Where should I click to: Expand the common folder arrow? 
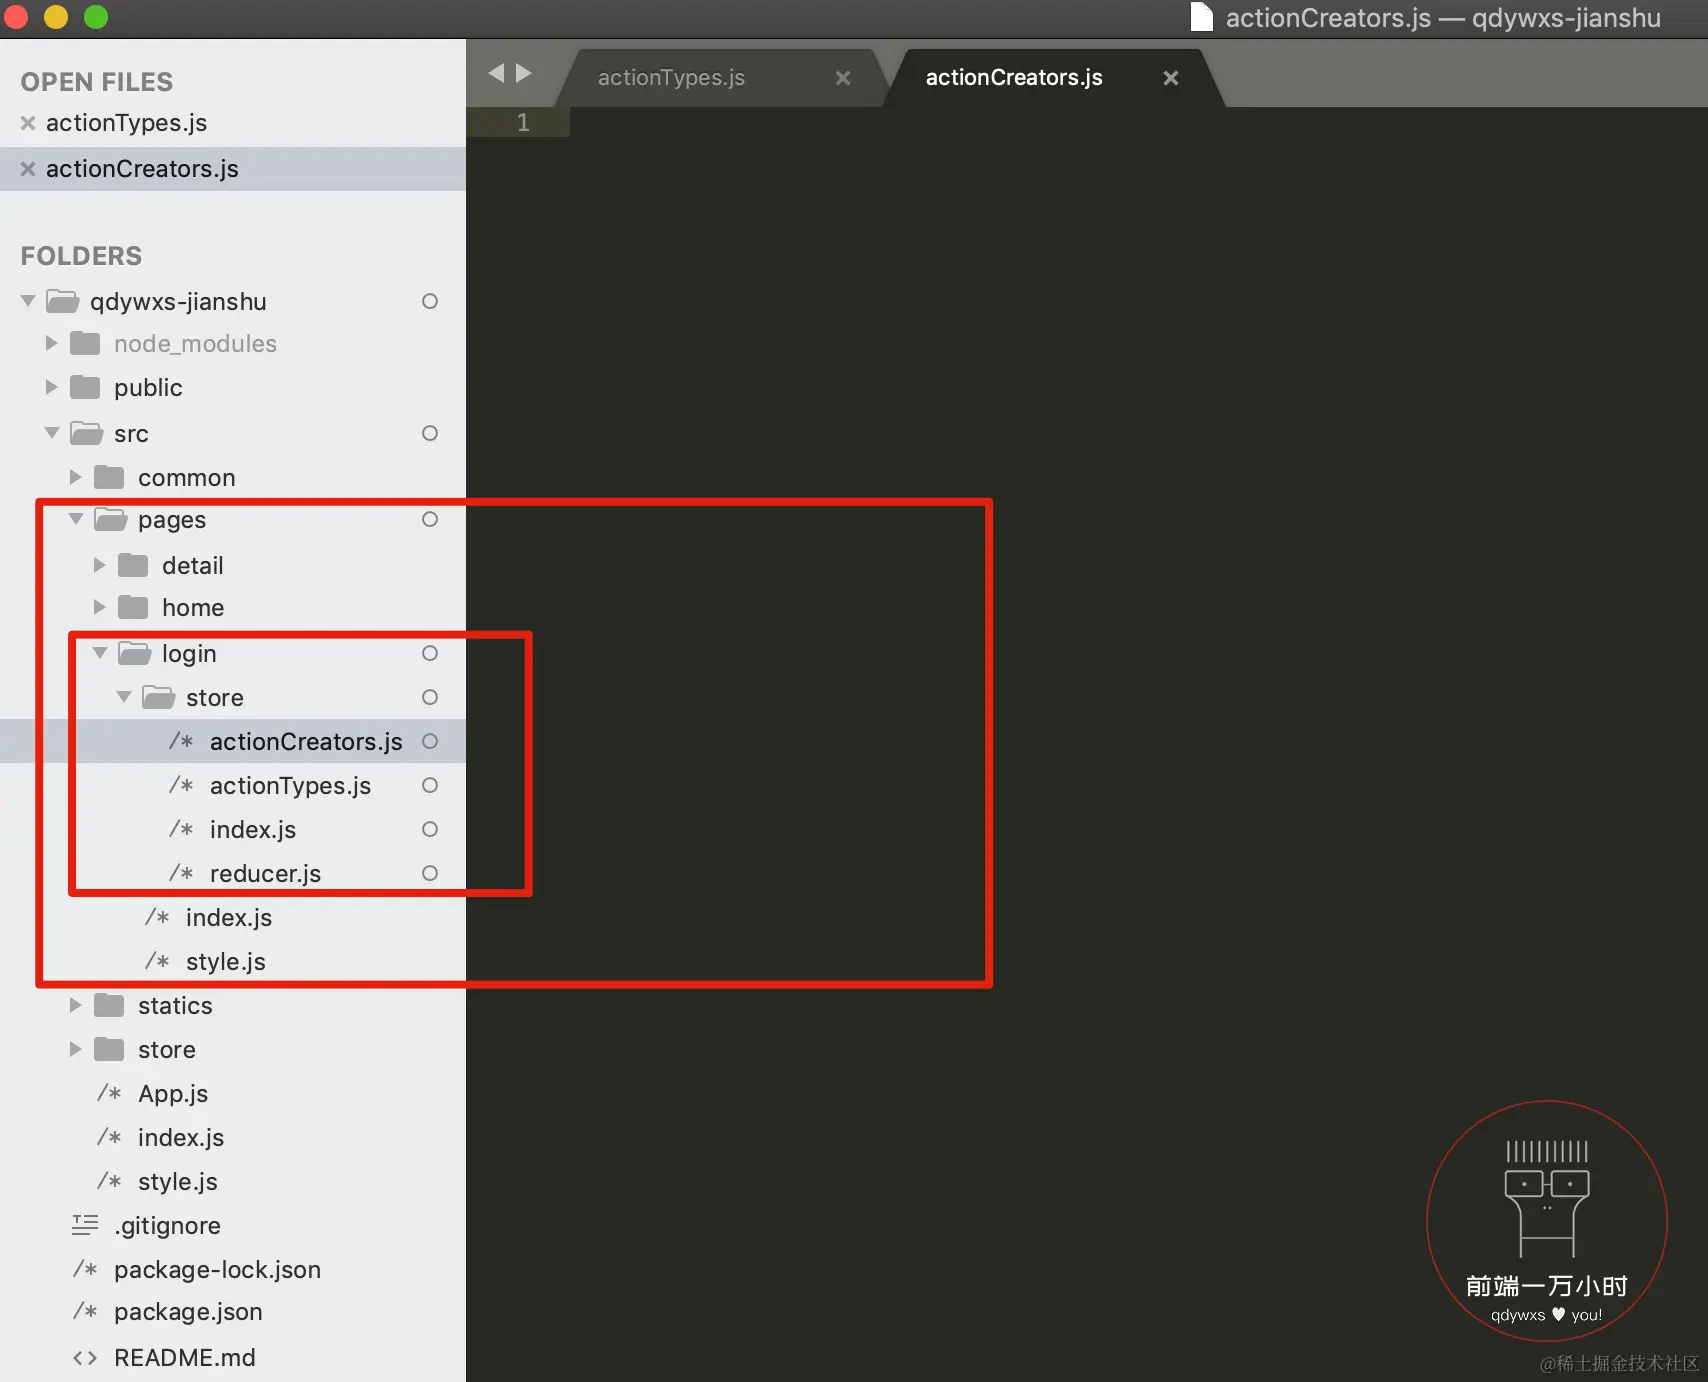coord(75,477)
